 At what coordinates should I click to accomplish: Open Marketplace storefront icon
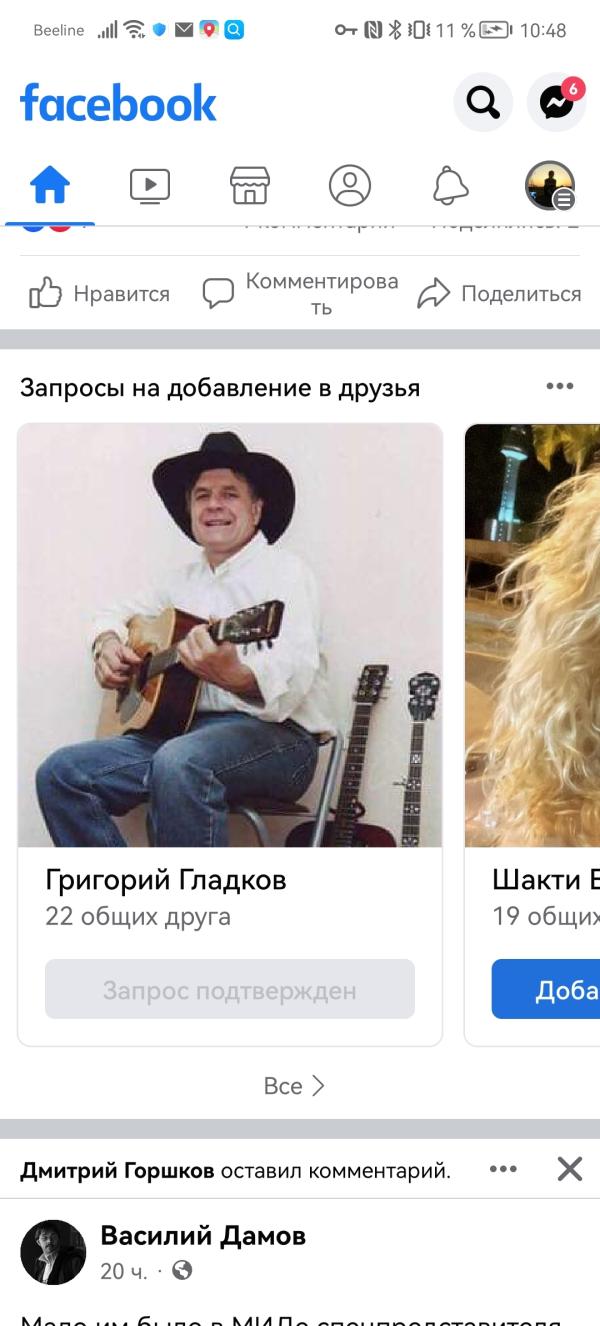[x=250, y=186]
